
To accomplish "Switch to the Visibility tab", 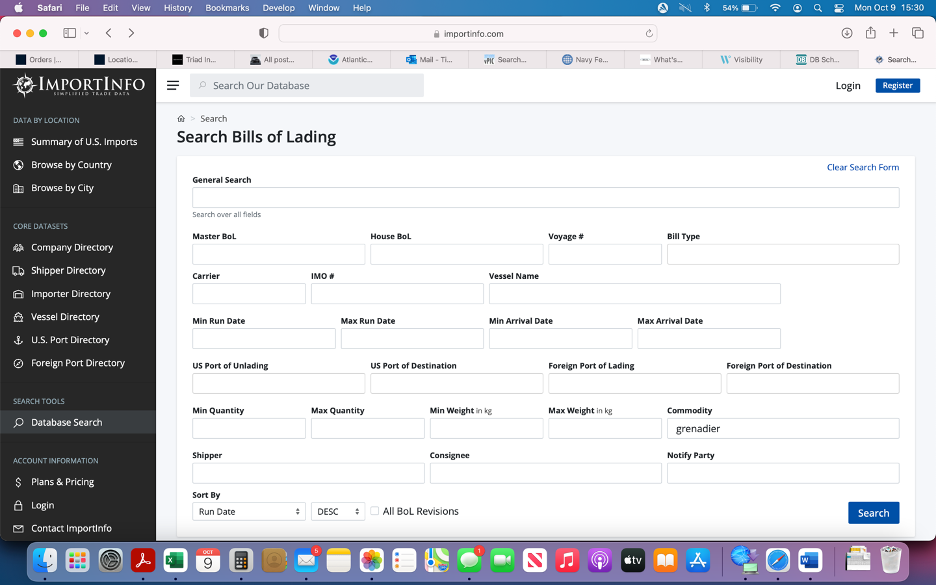I will pos(741,60).
